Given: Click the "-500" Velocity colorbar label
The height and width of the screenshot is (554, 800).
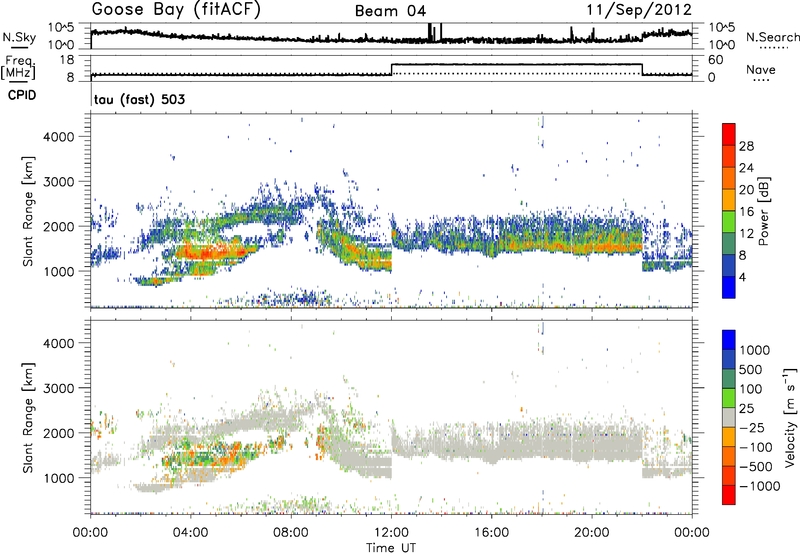Looking at the screenshot, I should [756, 467].
